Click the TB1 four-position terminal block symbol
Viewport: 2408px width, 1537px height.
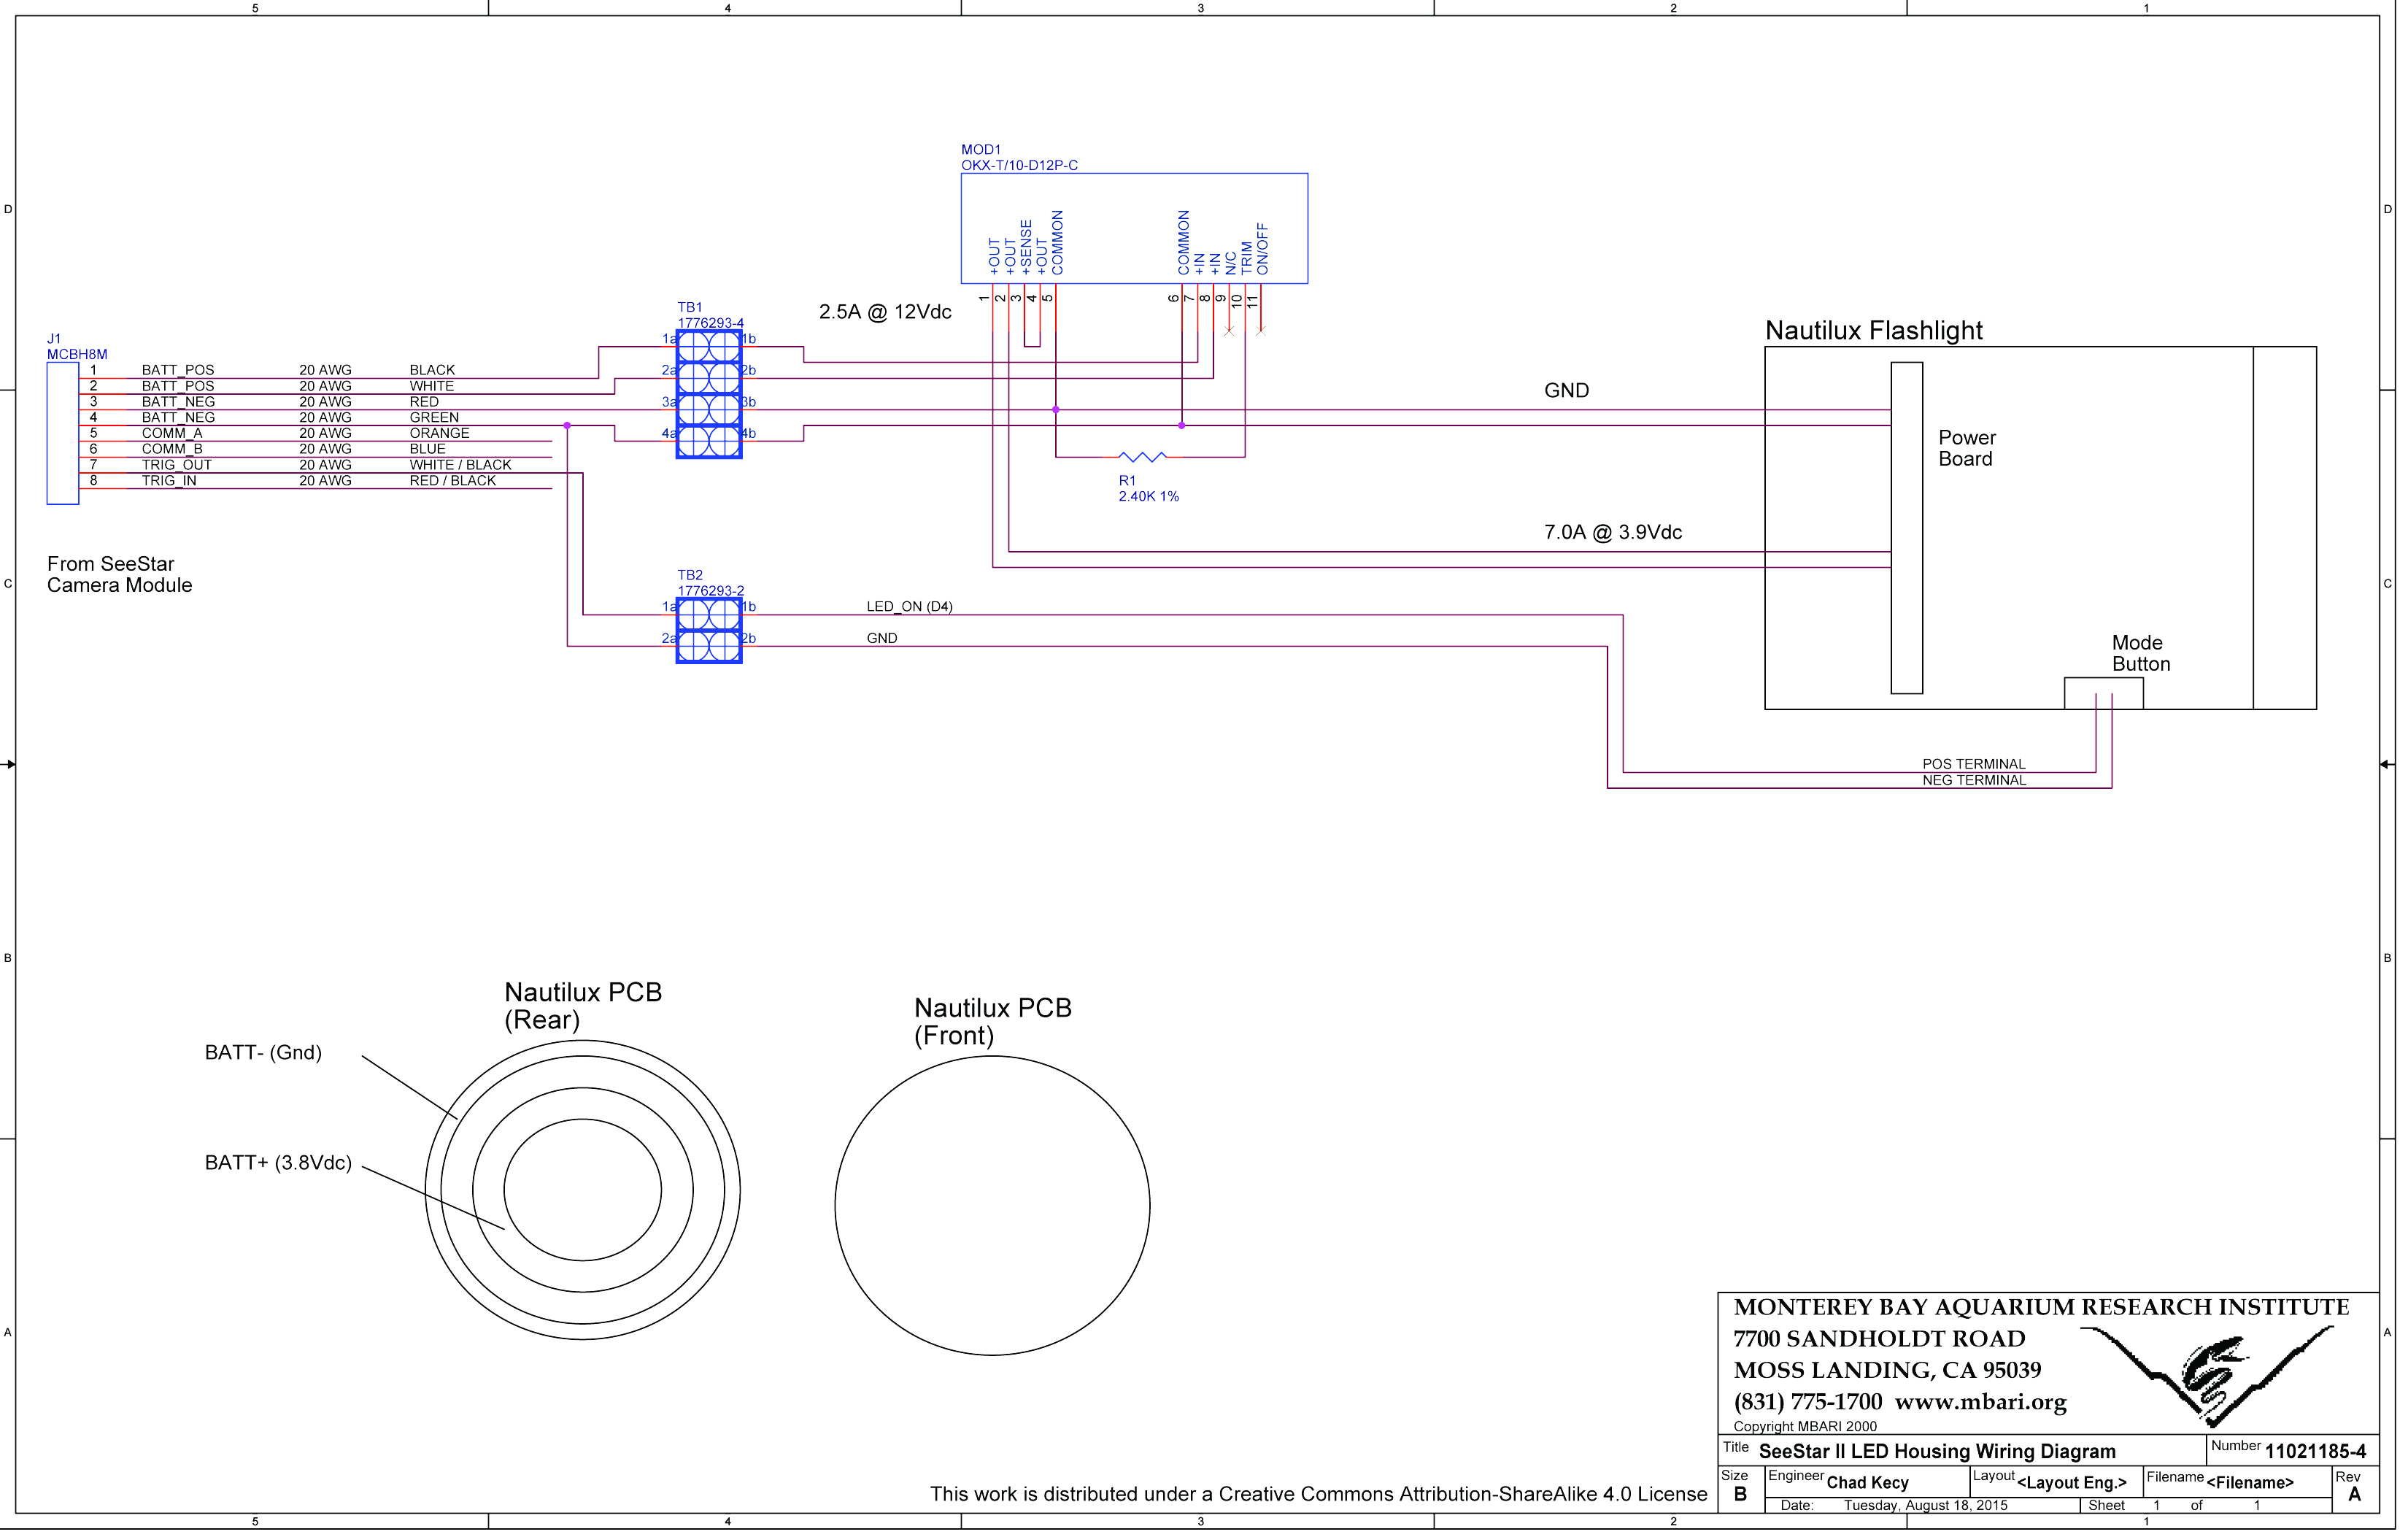(709, 394)
